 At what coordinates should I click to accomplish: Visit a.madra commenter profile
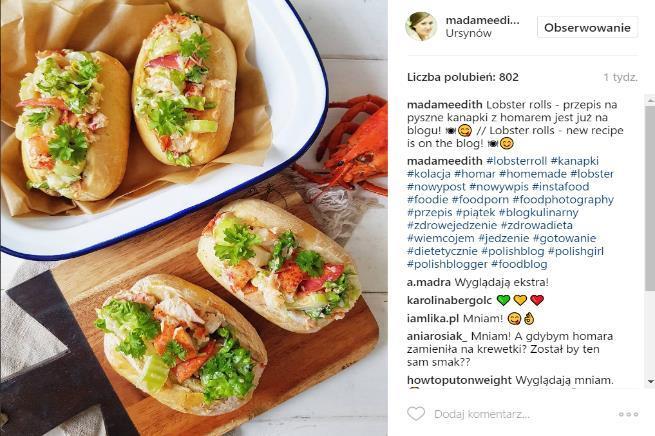429,282
